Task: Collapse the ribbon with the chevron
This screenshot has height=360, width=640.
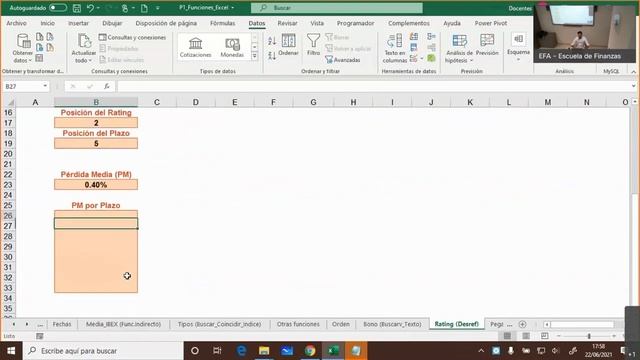Action: (x=633, y=71)
